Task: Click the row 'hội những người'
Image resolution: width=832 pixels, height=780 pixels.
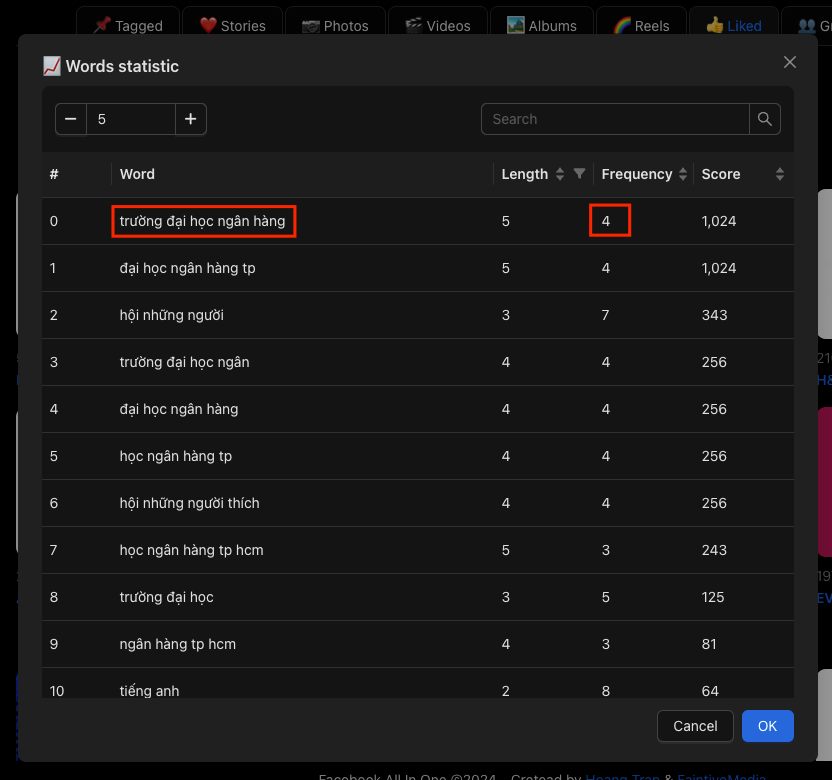Action: (x=418, y=315)
